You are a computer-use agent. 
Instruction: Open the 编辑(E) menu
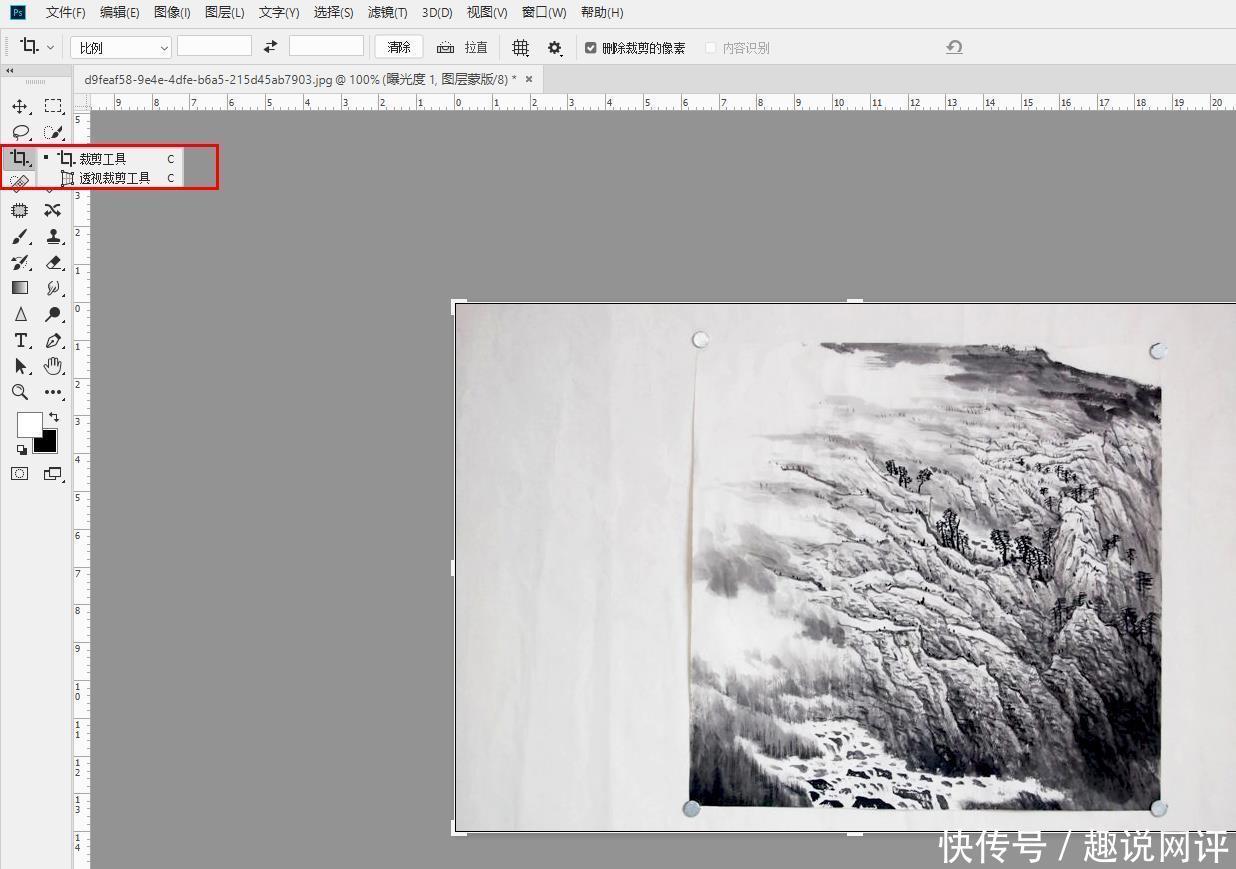pos(120,12)
